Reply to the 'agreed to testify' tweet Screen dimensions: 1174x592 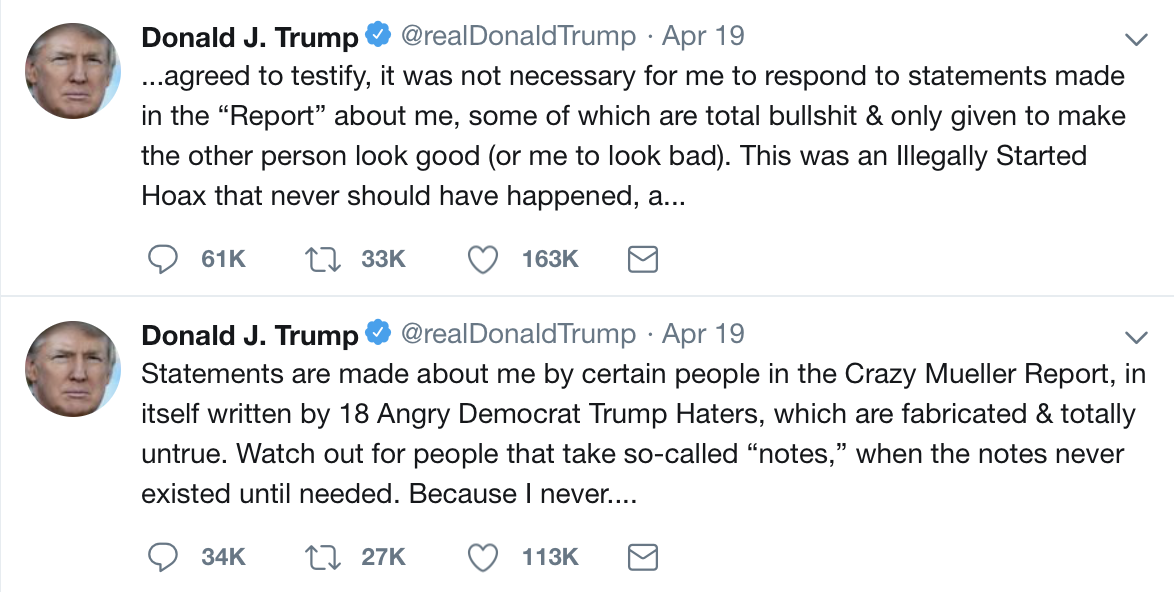(163, 259)
